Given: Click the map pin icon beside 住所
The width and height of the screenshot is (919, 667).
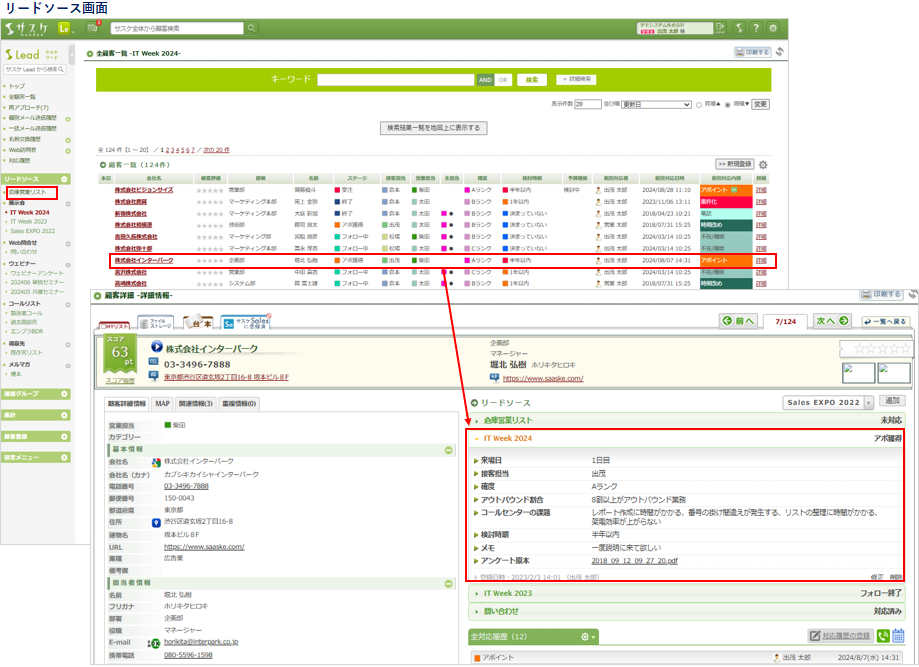Looking at the screenshot, I should [x=156, y=522].
